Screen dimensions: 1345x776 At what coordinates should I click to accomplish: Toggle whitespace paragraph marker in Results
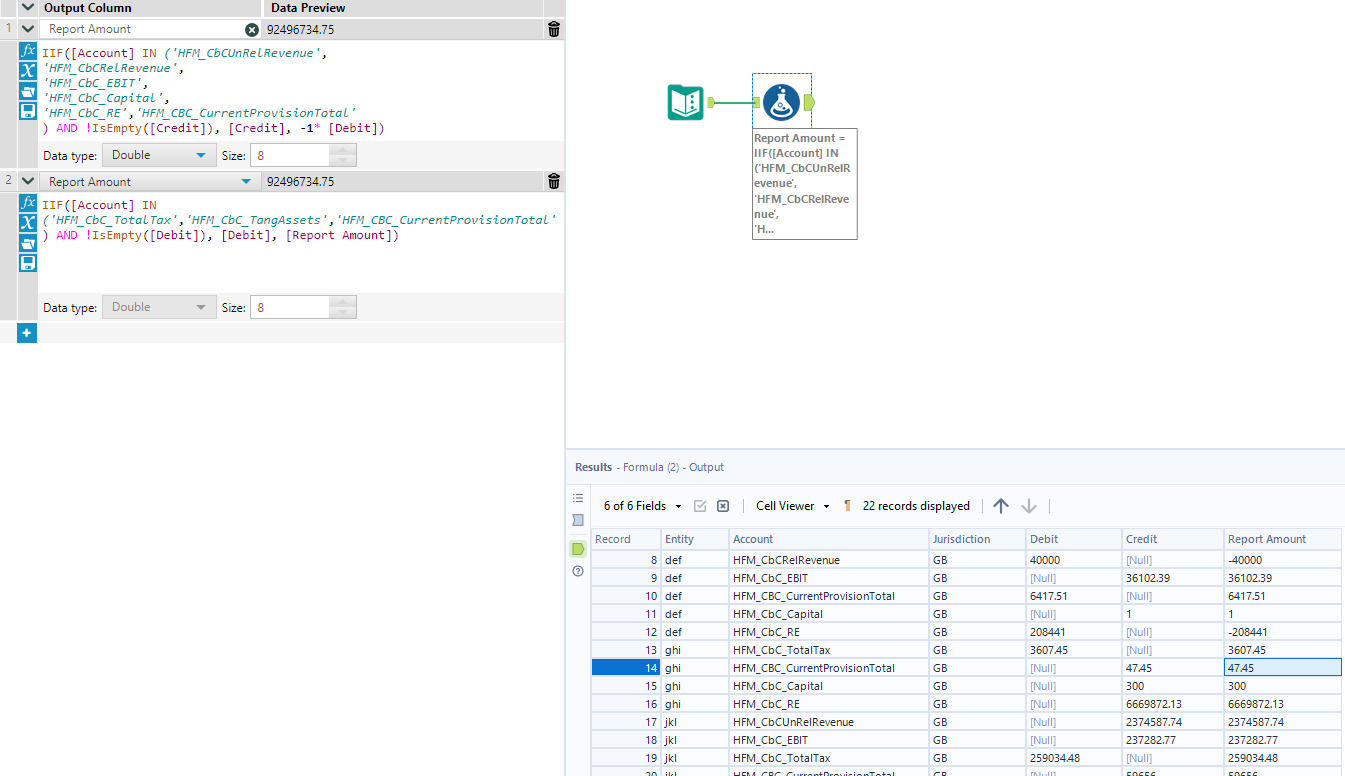pyautogui.click(x=847, y=506)
